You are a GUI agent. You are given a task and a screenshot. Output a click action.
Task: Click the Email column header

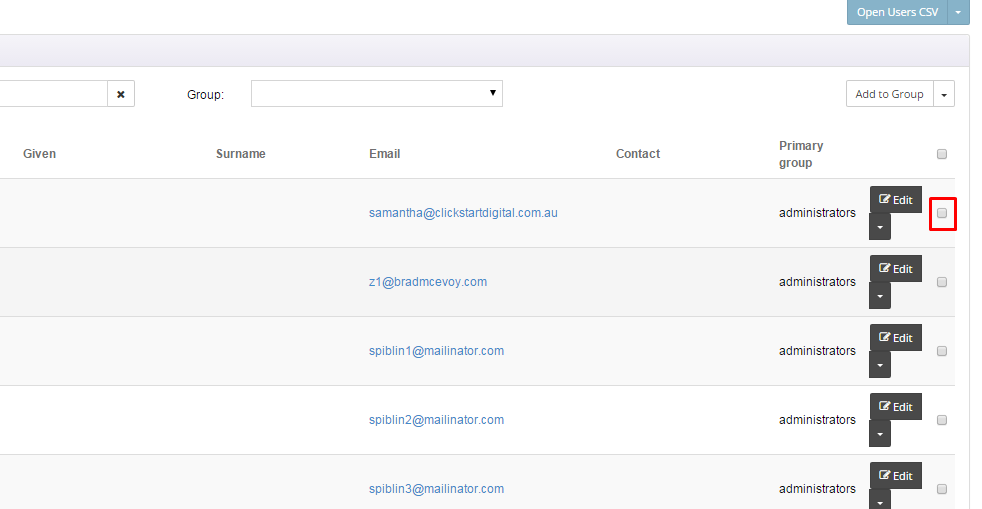pyautogui.click(x=385, y=154)
